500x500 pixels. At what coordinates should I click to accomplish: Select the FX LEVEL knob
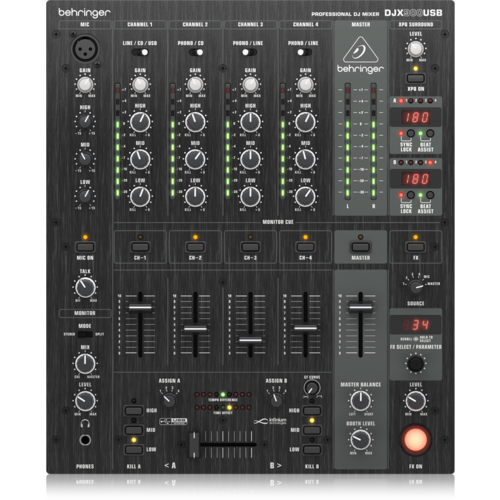coord(416,401)
